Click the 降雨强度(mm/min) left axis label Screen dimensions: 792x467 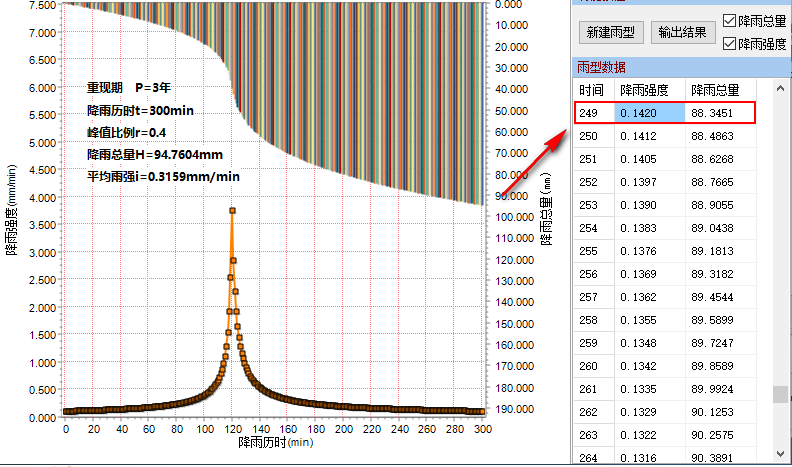[x=11, y=210]
